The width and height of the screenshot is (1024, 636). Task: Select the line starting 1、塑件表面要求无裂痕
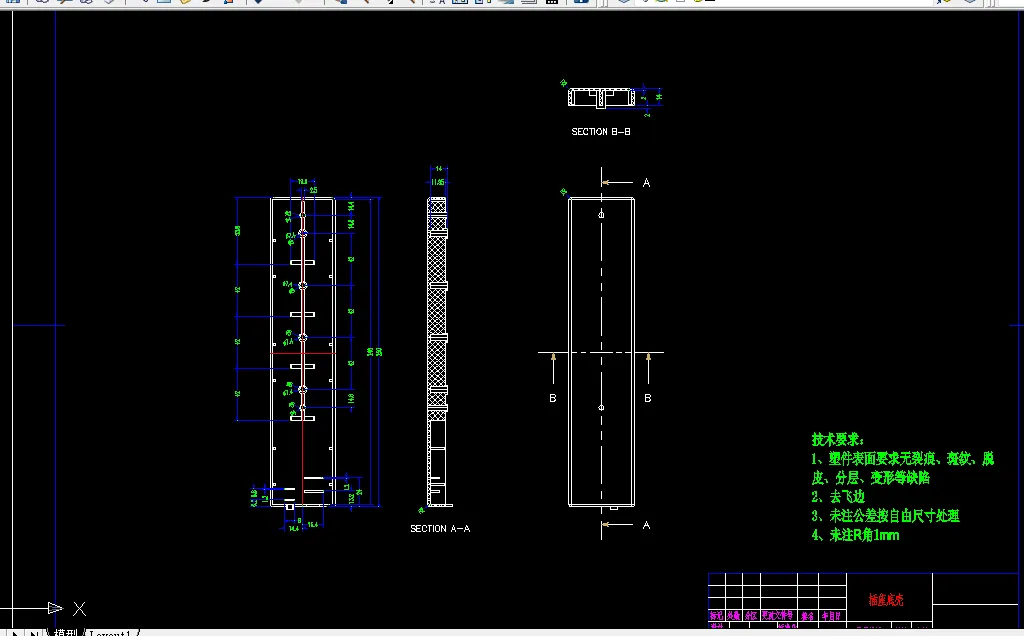[903, 458]
